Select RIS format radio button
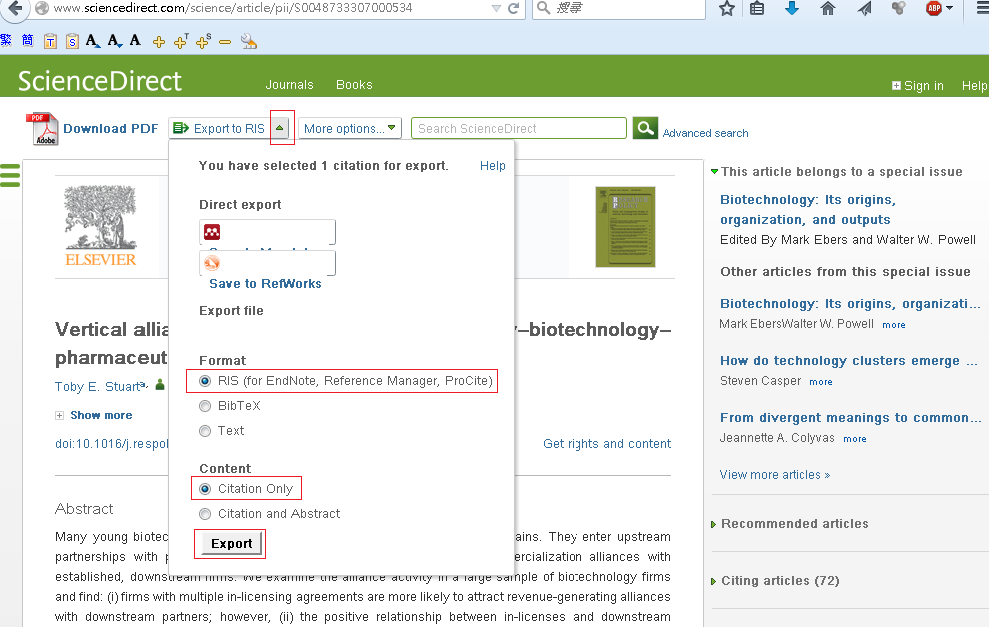This screenshot has width=989, height=627. [x=205, y=381]
